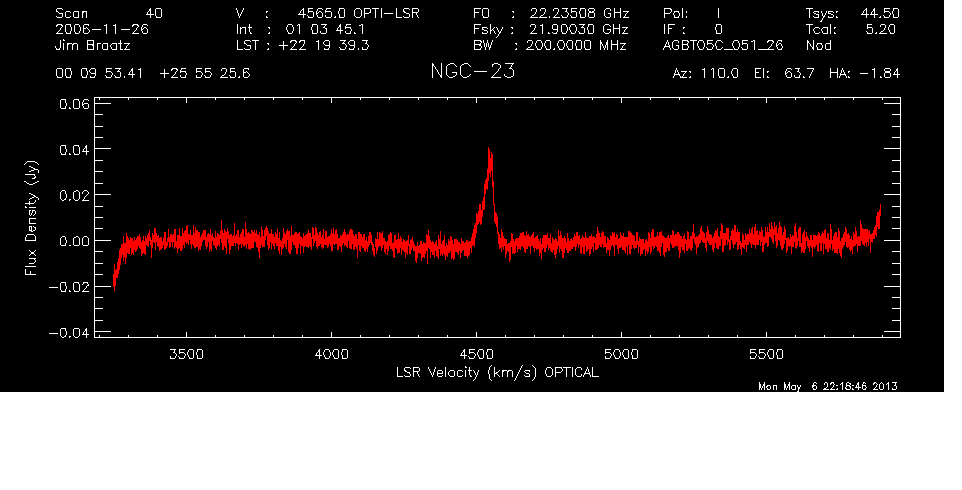Click the 5500 x-axis tick label
This screenshot has width=962, height=490.
point(765,355)
